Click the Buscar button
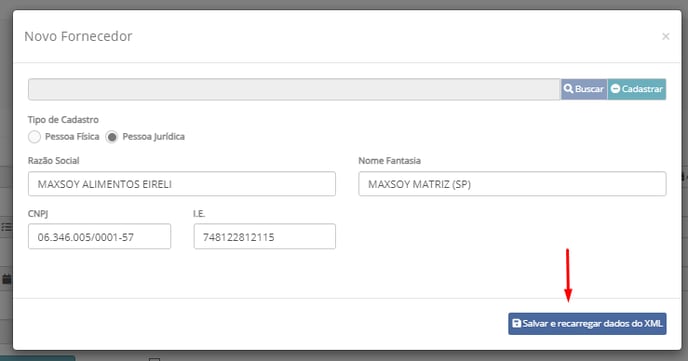Image resolution: width=688 pixels, height=361 pixels. point(584,89)
